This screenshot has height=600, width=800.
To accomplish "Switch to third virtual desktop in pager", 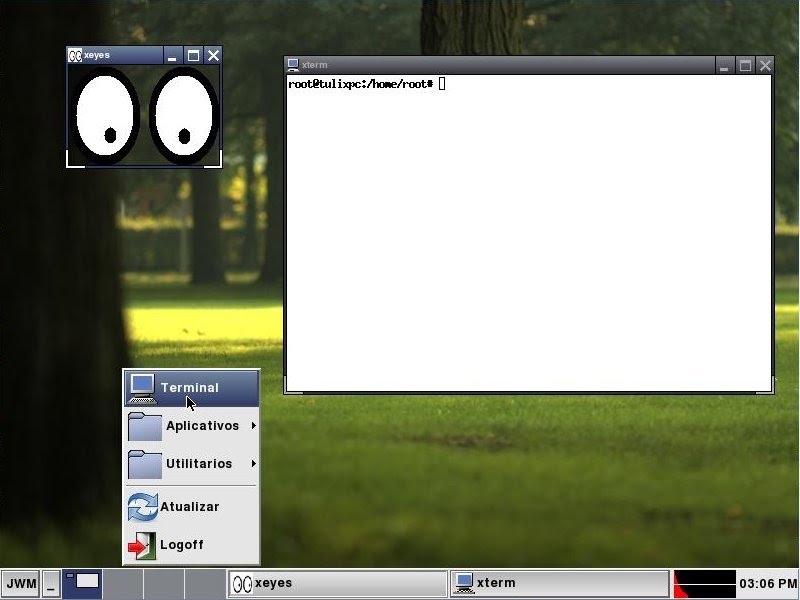I will click(164, 584).
